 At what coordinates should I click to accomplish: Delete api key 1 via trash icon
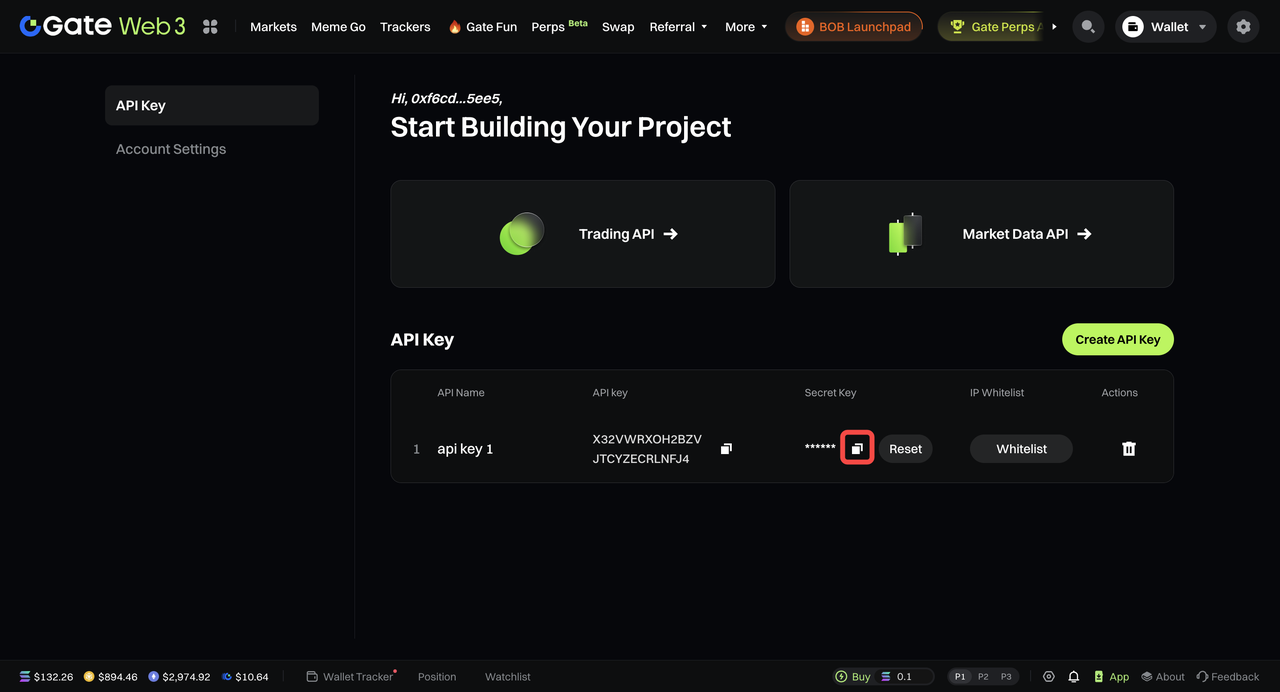pyautogui.click(x=1129, y=449)
